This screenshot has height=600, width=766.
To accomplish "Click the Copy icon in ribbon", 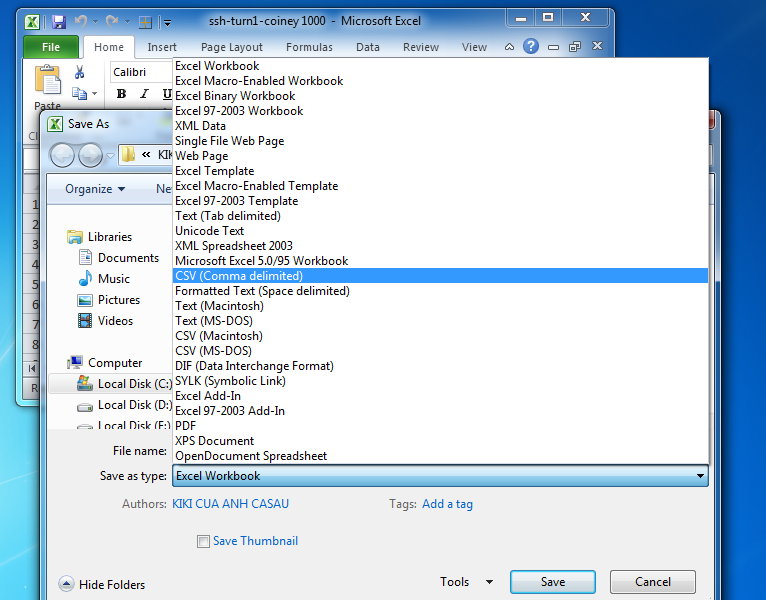I will pos(79,93).
